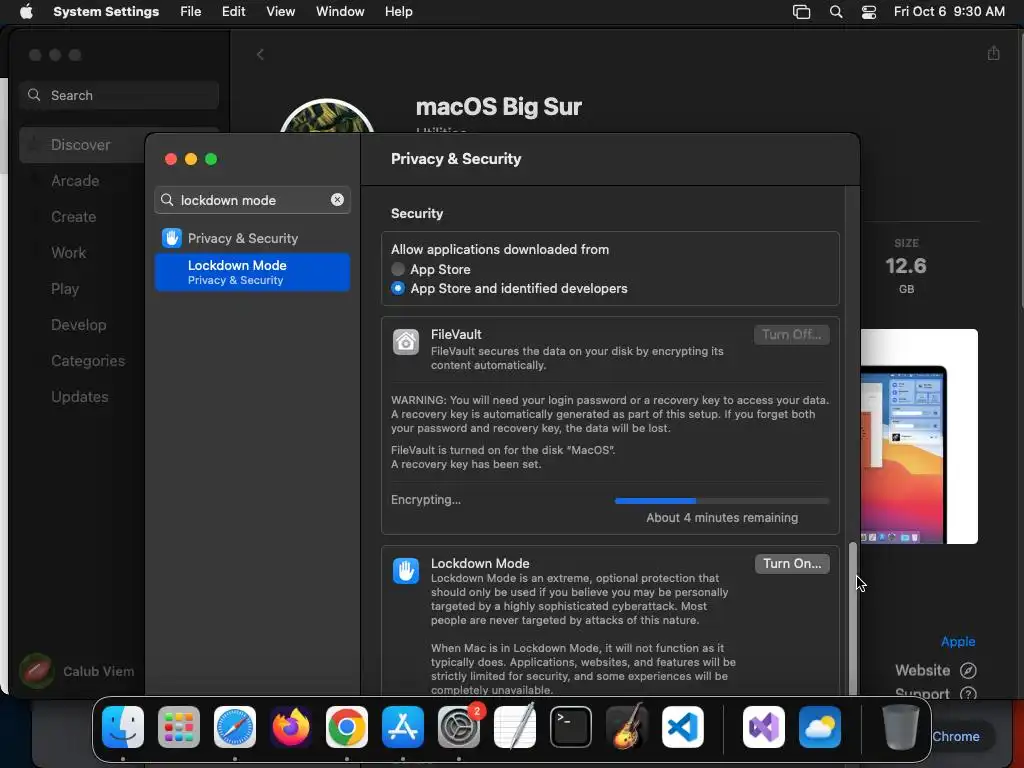
Task: Select the App Store only radio option
Action: tap(398, 269)
